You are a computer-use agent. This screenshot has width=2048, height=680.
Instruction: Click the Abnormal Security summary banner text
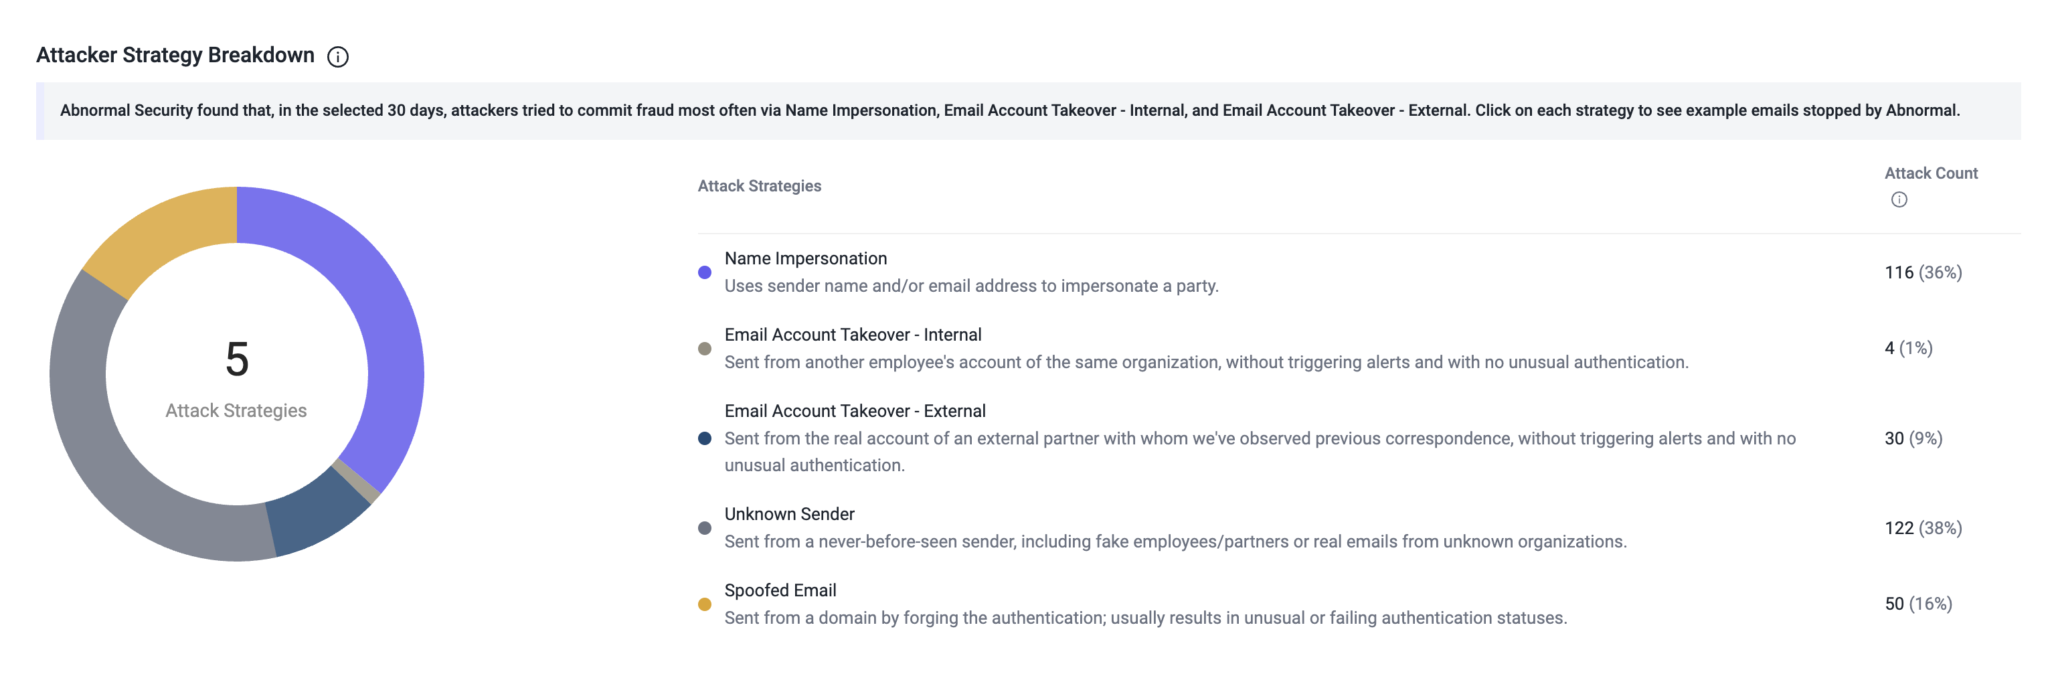pos(1010,110)
